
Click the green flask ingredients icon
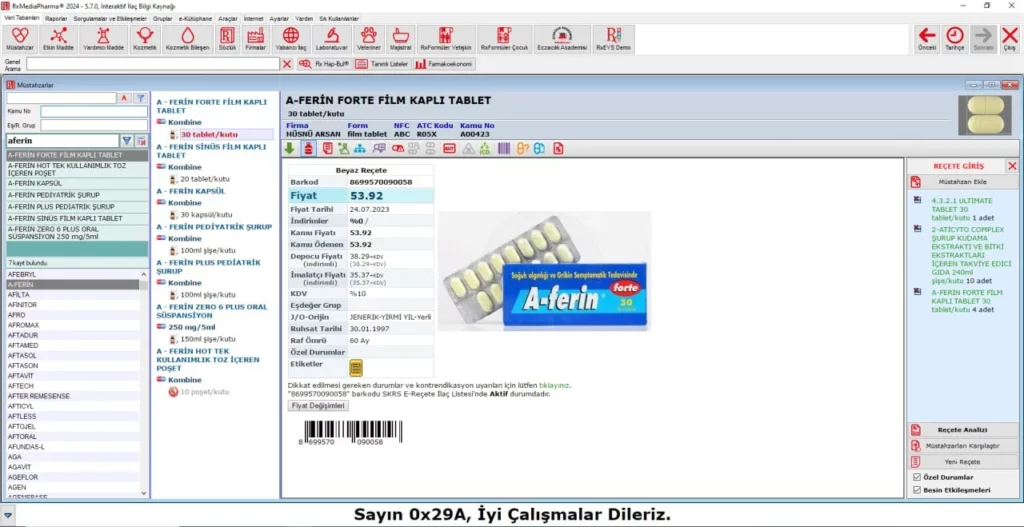(344, 149)
